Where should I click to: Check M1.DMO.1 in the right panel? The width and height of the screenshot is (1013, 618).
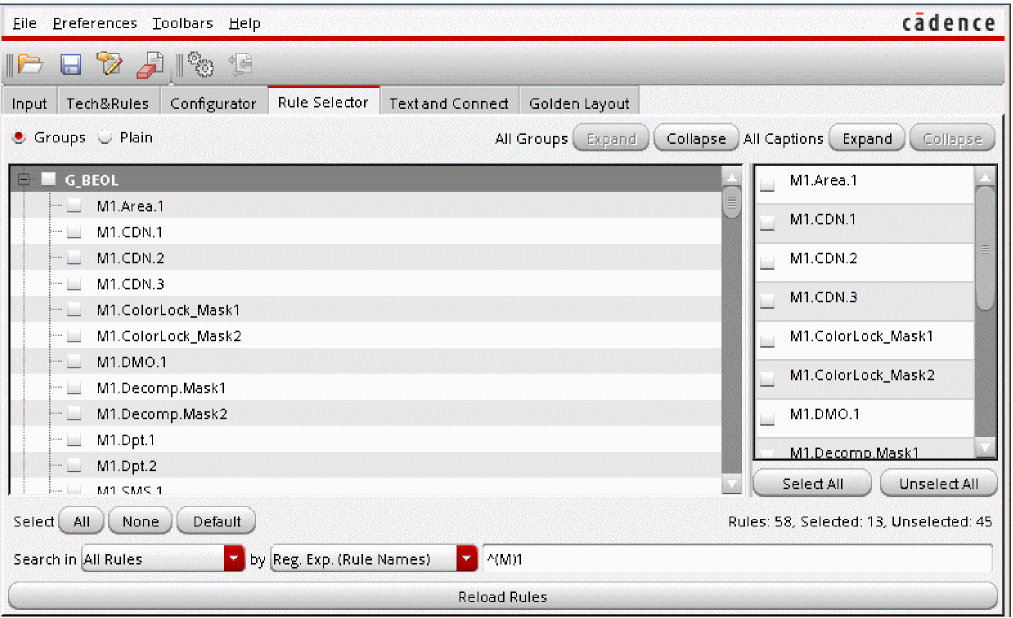tap(767, 418)
